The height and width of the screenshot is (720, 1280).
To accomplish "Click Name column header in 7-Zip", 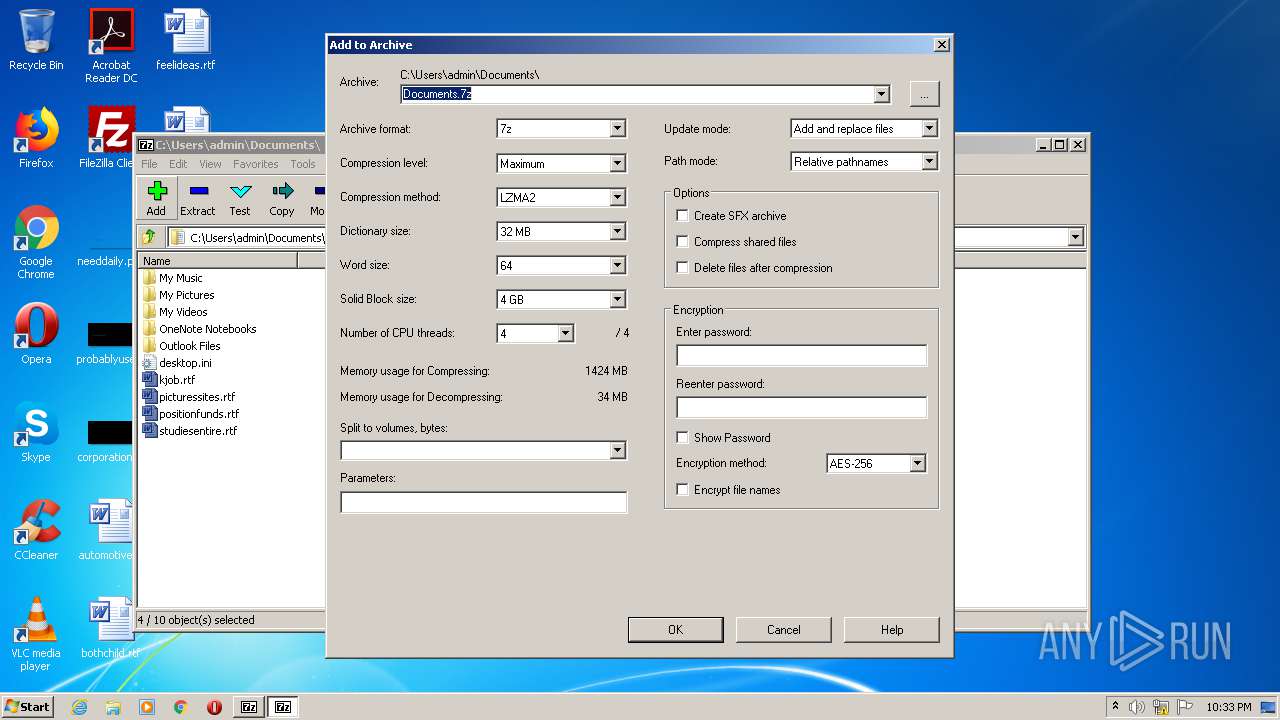I will (x=218, y=261).
